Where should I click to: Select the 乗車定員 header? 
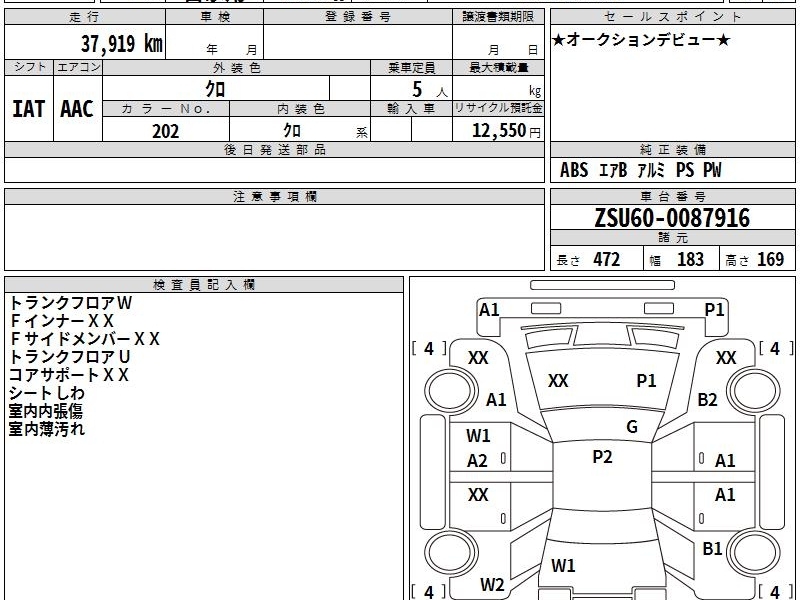coord(411,67)
